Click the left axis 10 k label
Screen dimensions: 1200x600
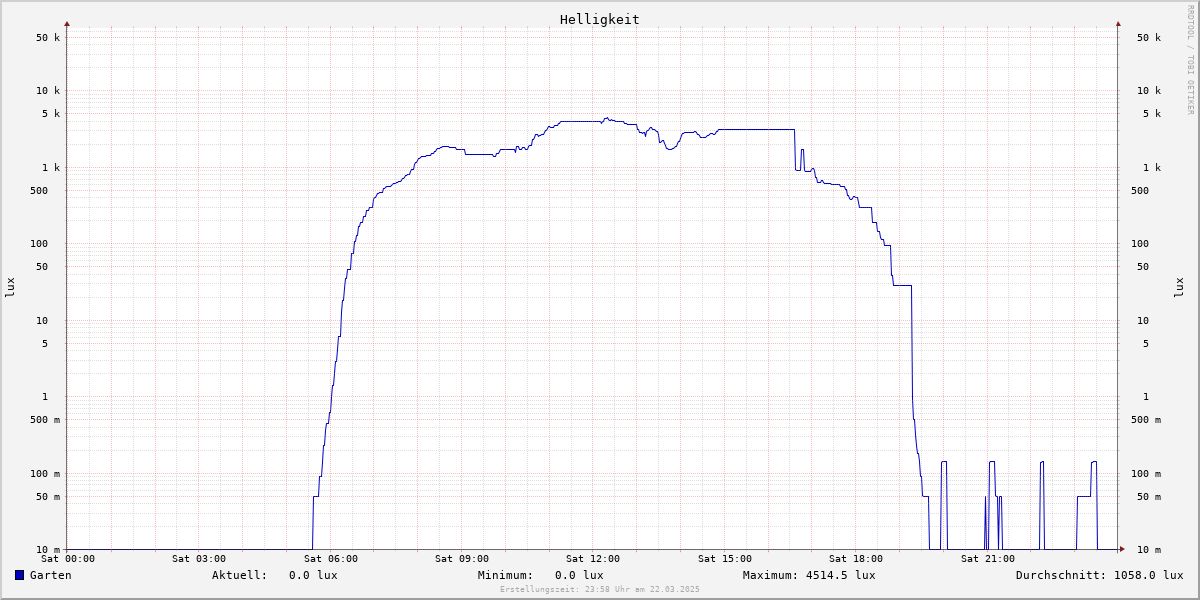click(48, 91)
